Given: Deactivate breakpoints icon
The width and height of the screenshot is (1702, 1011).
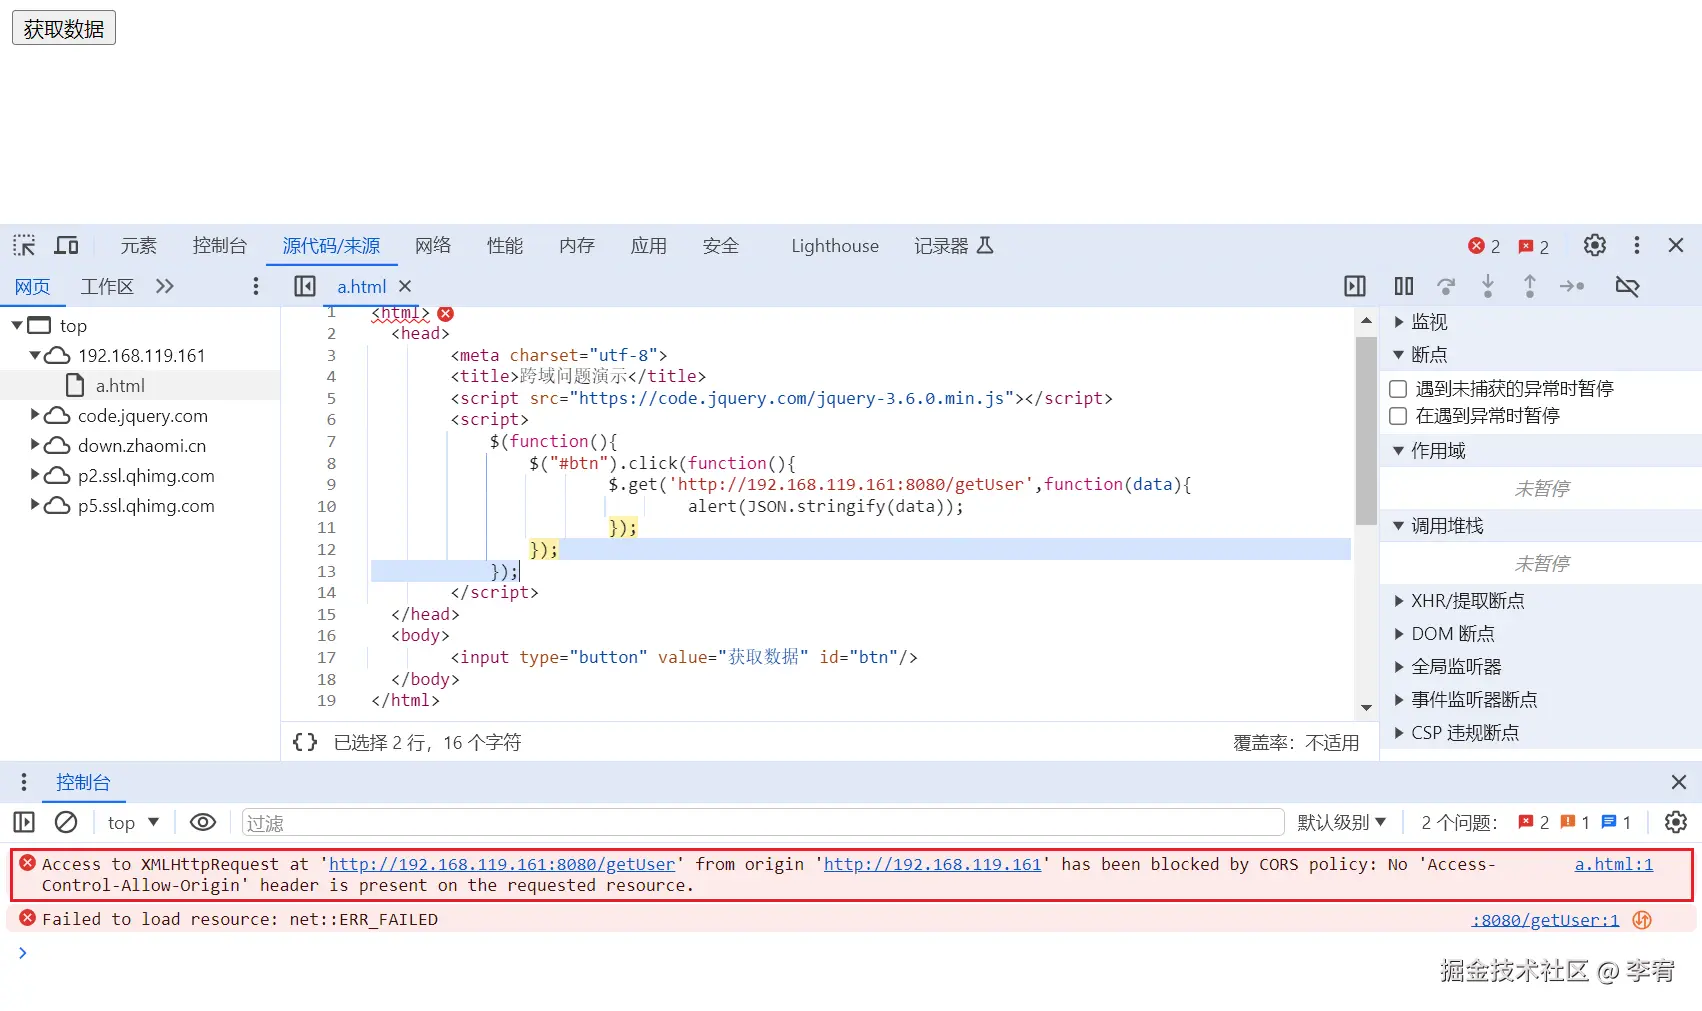Looking at the screenshot, I should [x=1627, y=287].
